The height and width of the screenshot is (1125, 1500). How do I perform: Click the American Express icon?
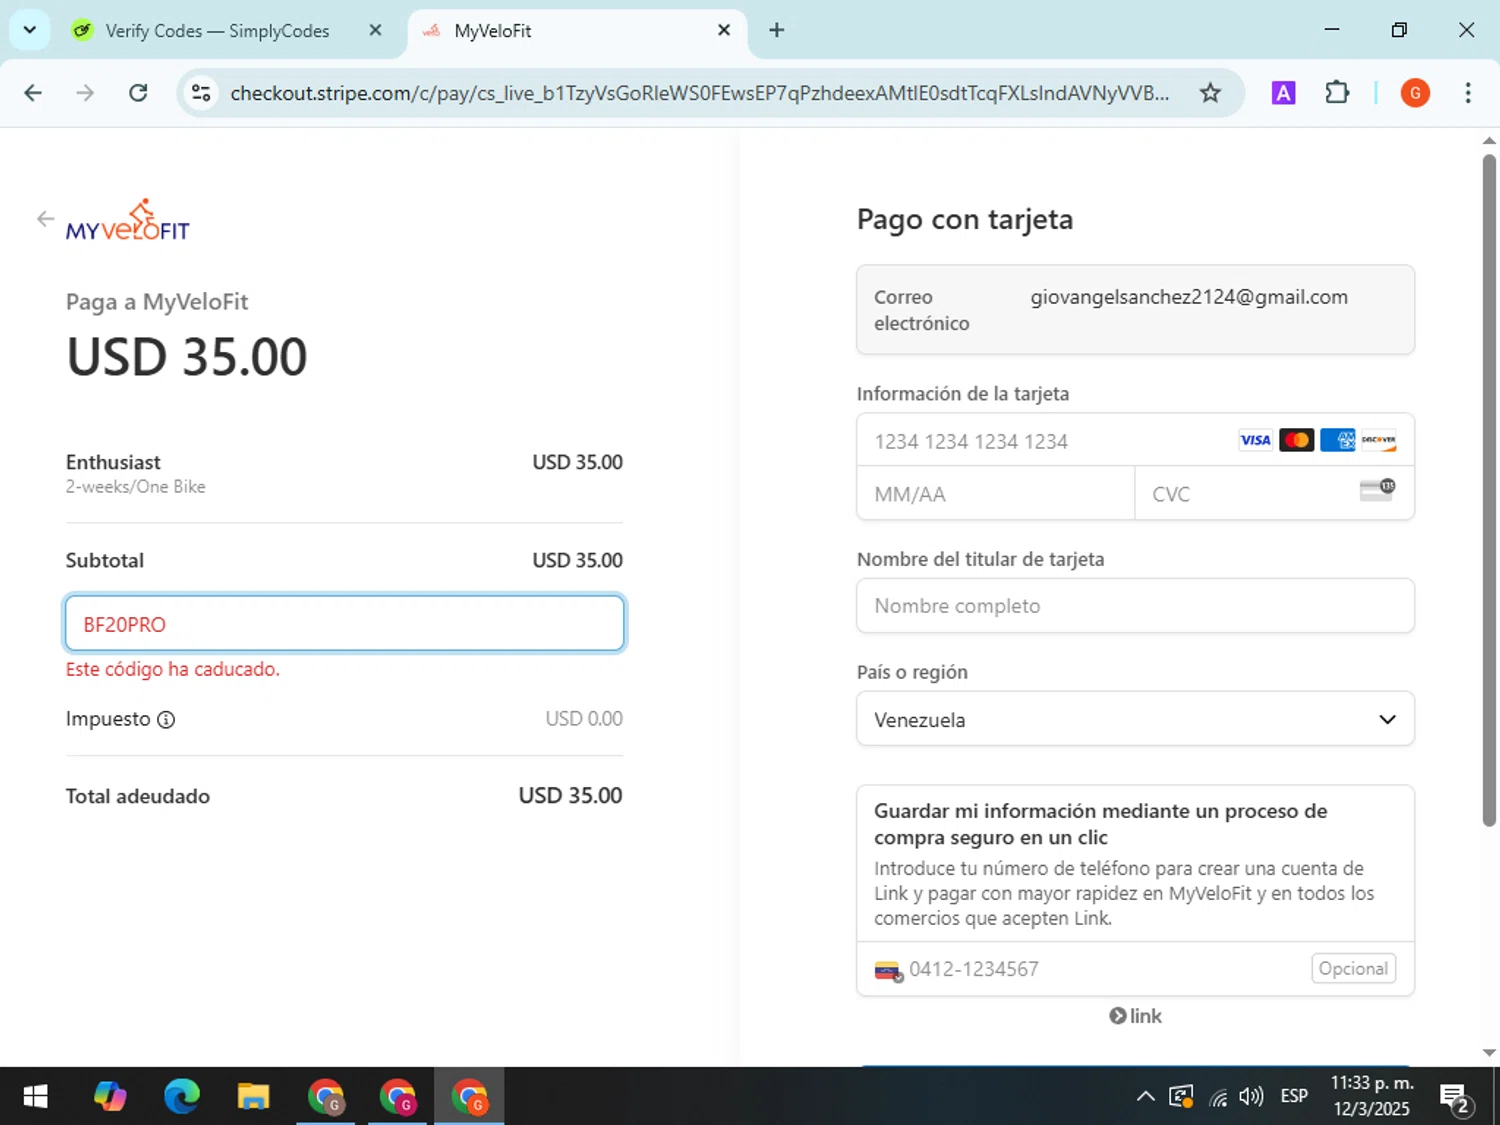[1337, 440]
